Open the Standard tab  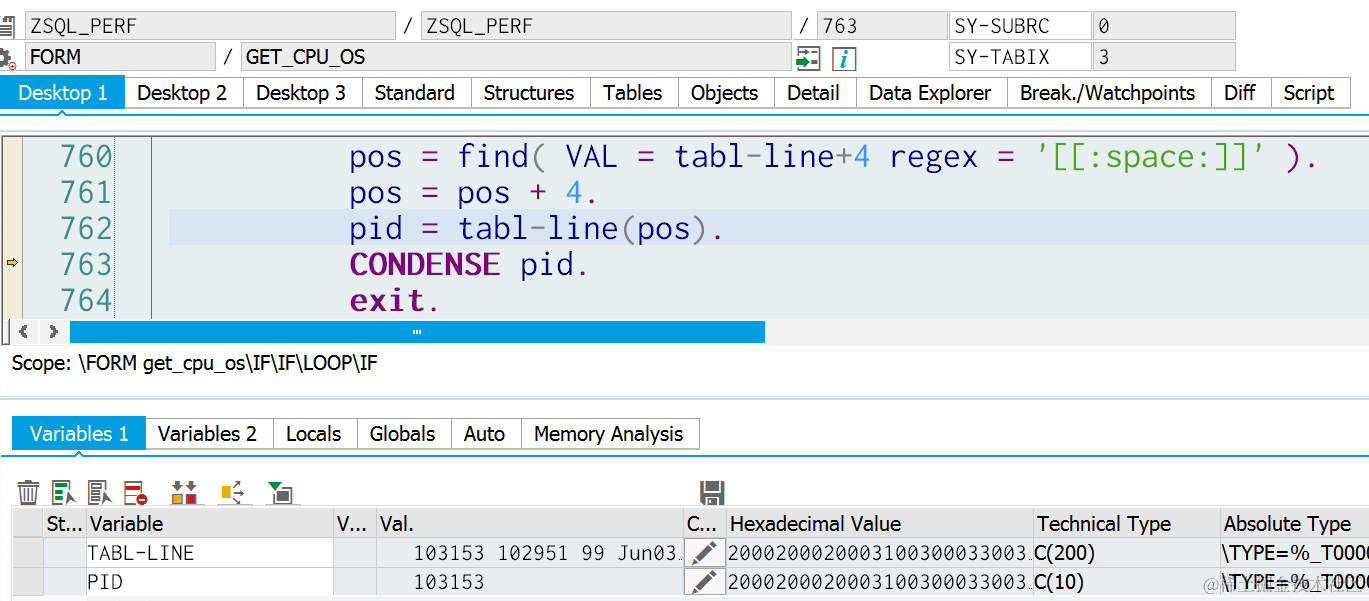click(415, 93)
